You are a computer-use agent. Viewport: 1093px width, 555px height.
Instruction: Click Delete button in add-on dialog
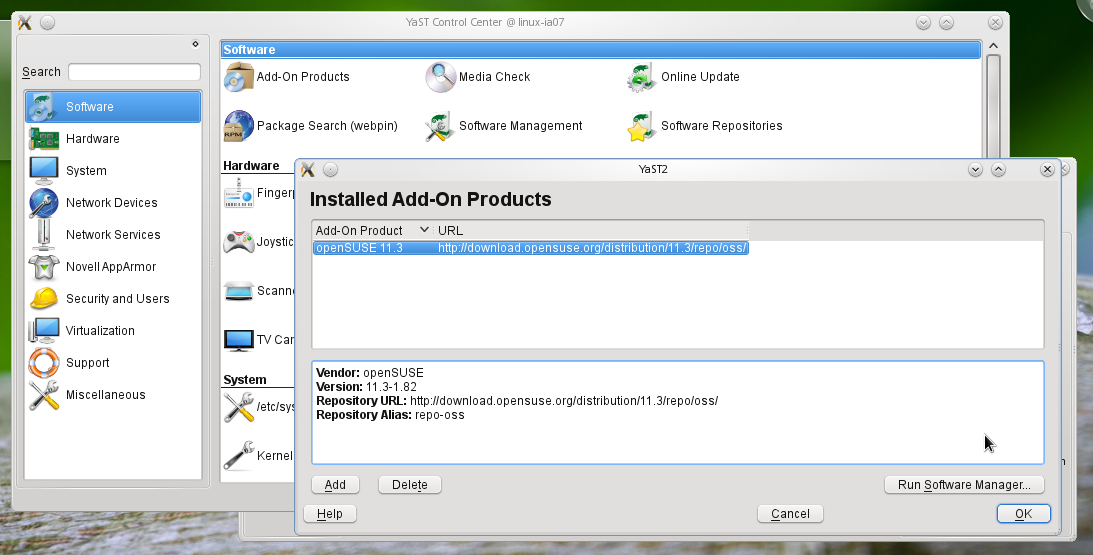tap(410, 485)
